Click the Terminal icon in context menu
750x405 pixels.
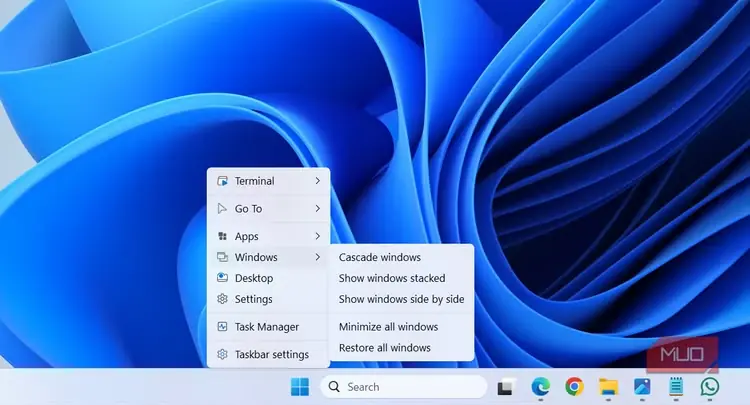pos(222,181)
